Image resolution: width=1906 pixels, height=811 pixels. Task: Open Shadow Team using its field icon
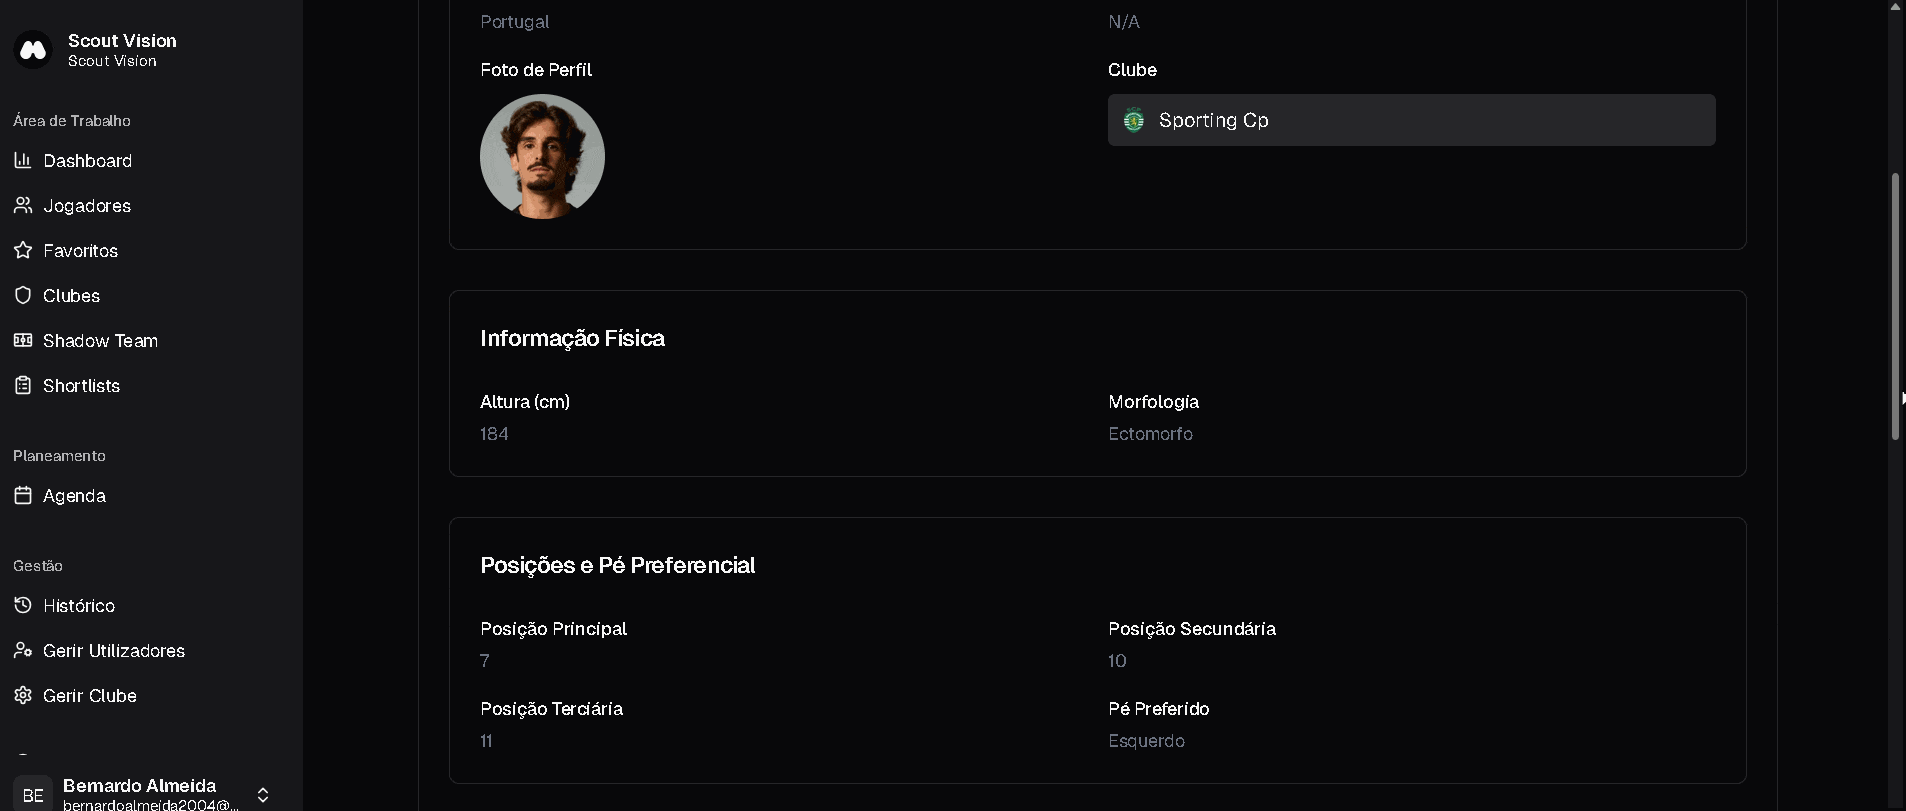(22, 341)
